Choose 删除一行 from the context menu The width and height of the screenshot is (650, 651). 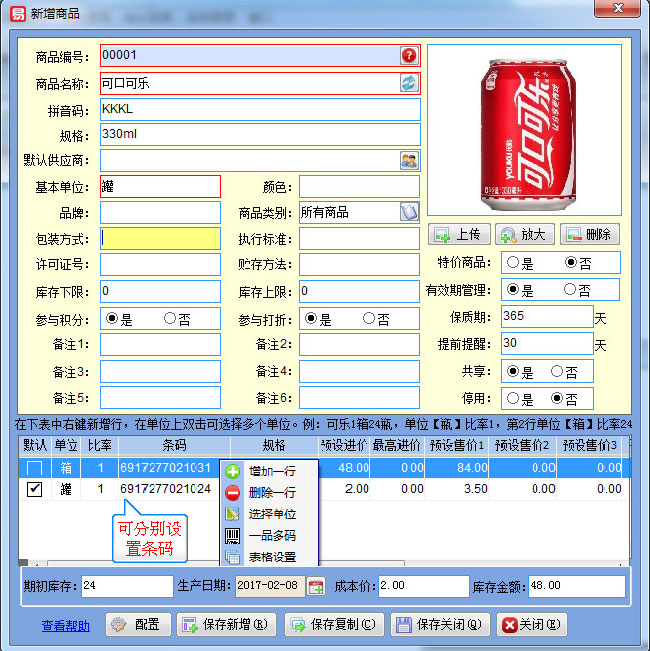270,492
